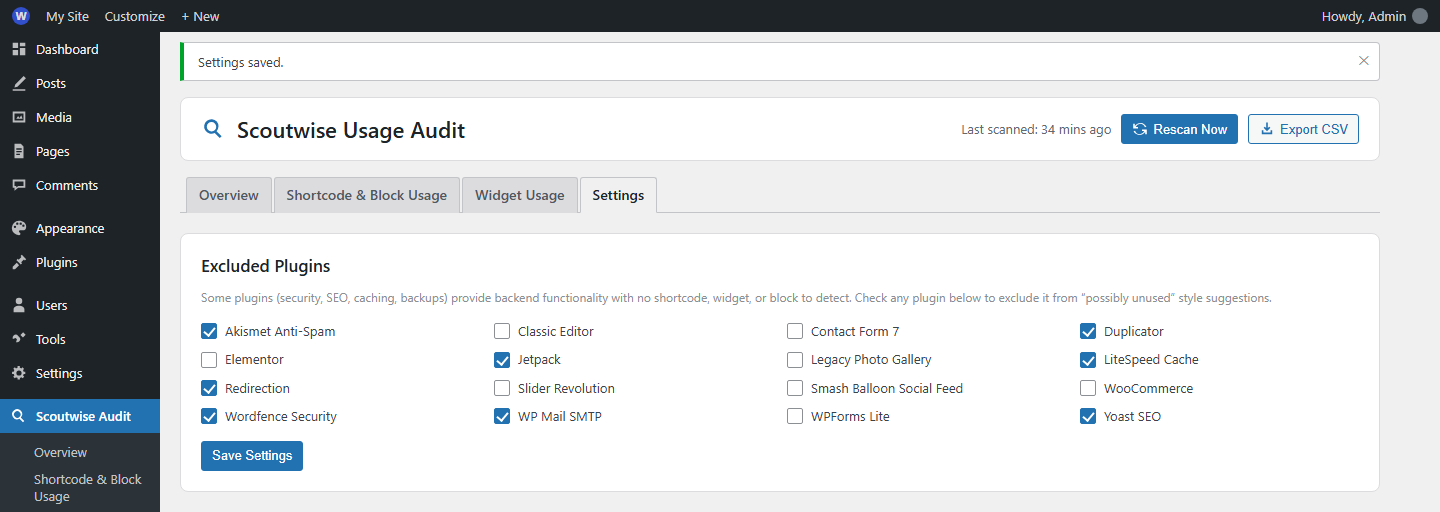Select the Settings tab
Image resolution: width=1440 pixels, height=512 pixels.
pyautogui.click(x=618, y=195)
